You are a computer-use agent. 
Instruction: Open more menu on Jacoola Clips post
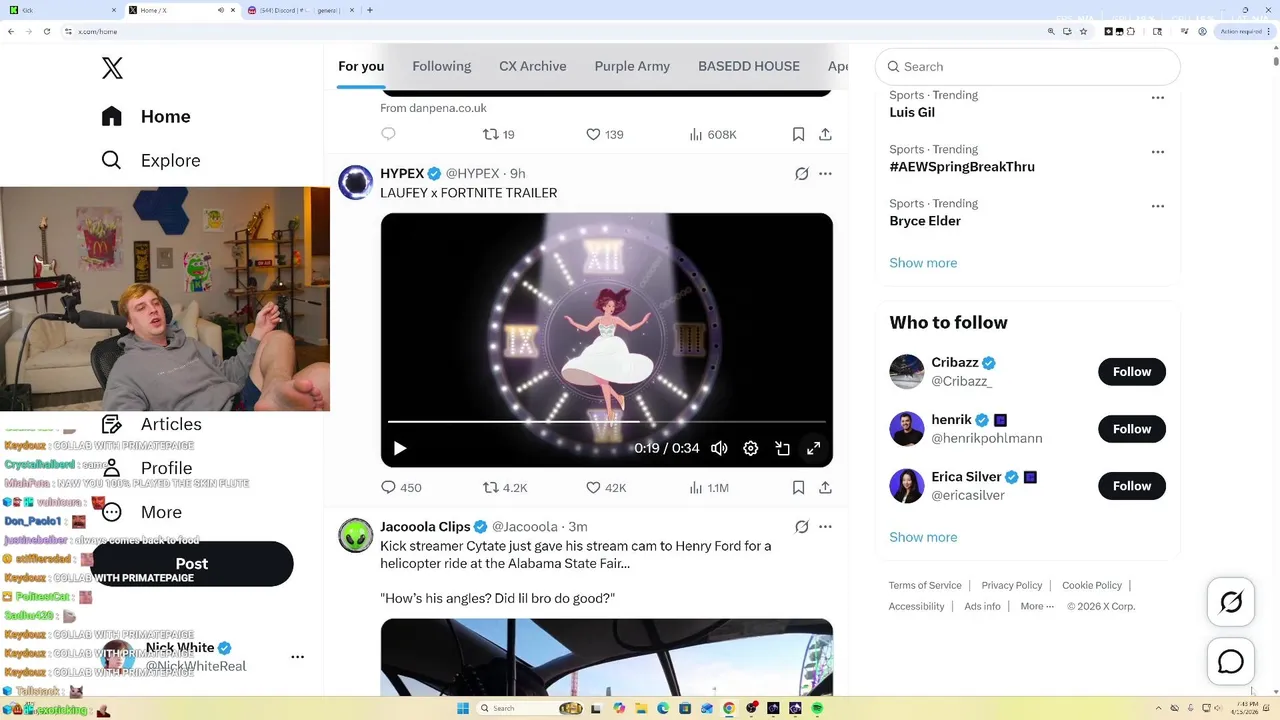(825, 527)
